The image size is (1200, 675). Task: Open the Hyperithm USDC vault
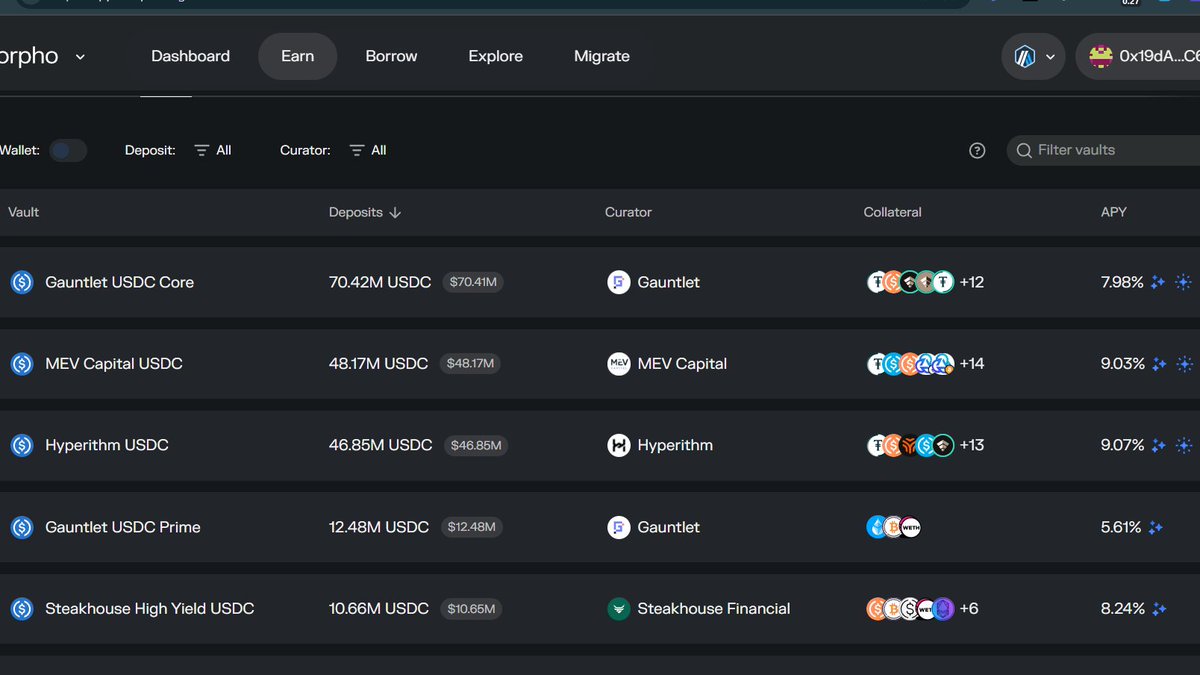tap(107, 445)
